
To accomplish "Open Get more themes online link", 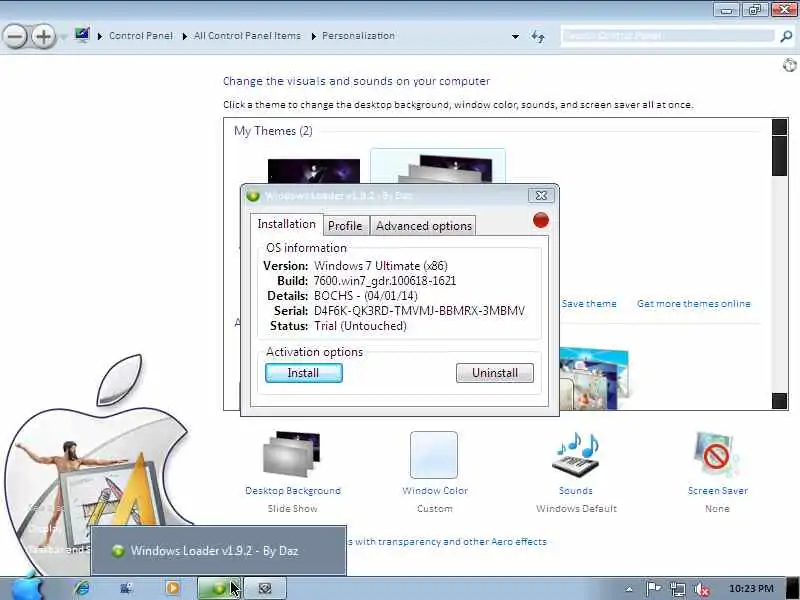I will [693, 304].
